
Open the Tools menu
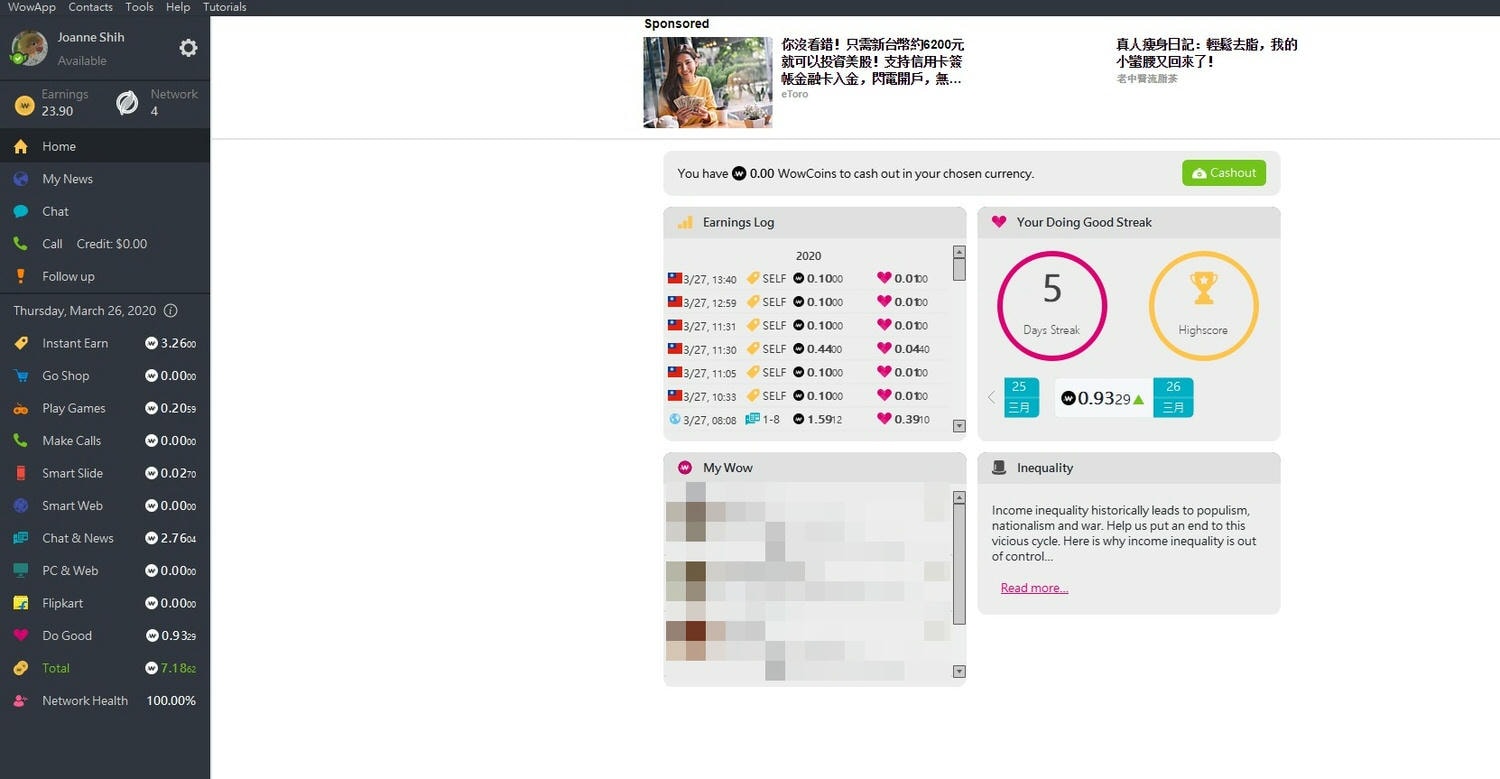pos(139,7)
